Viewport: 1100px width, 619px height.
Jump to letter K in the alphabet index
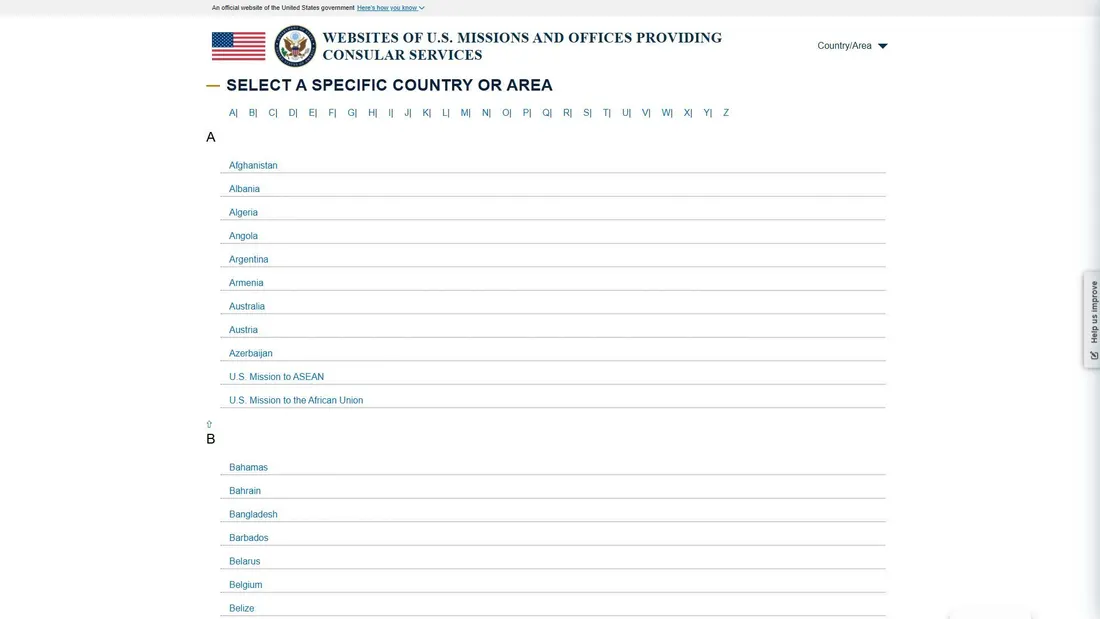427,112
